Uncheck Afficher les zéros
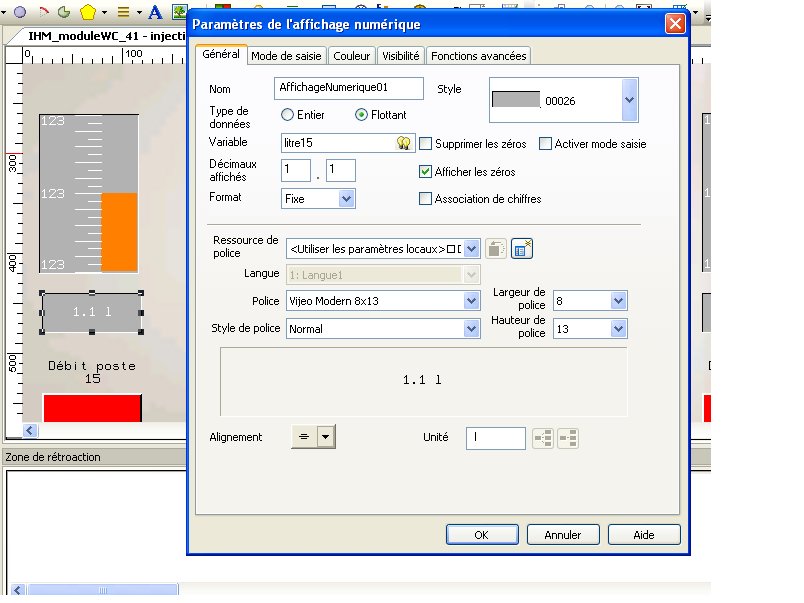The width and height of the screenshot is (804, 603). click(426, 172)
